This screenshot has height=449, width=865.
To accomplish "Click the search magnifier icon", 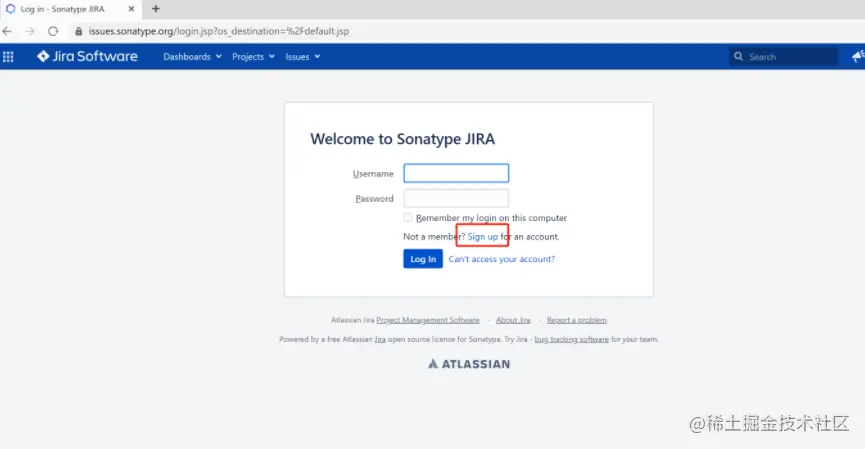I will pyautogui.click(x=738, y=56).
